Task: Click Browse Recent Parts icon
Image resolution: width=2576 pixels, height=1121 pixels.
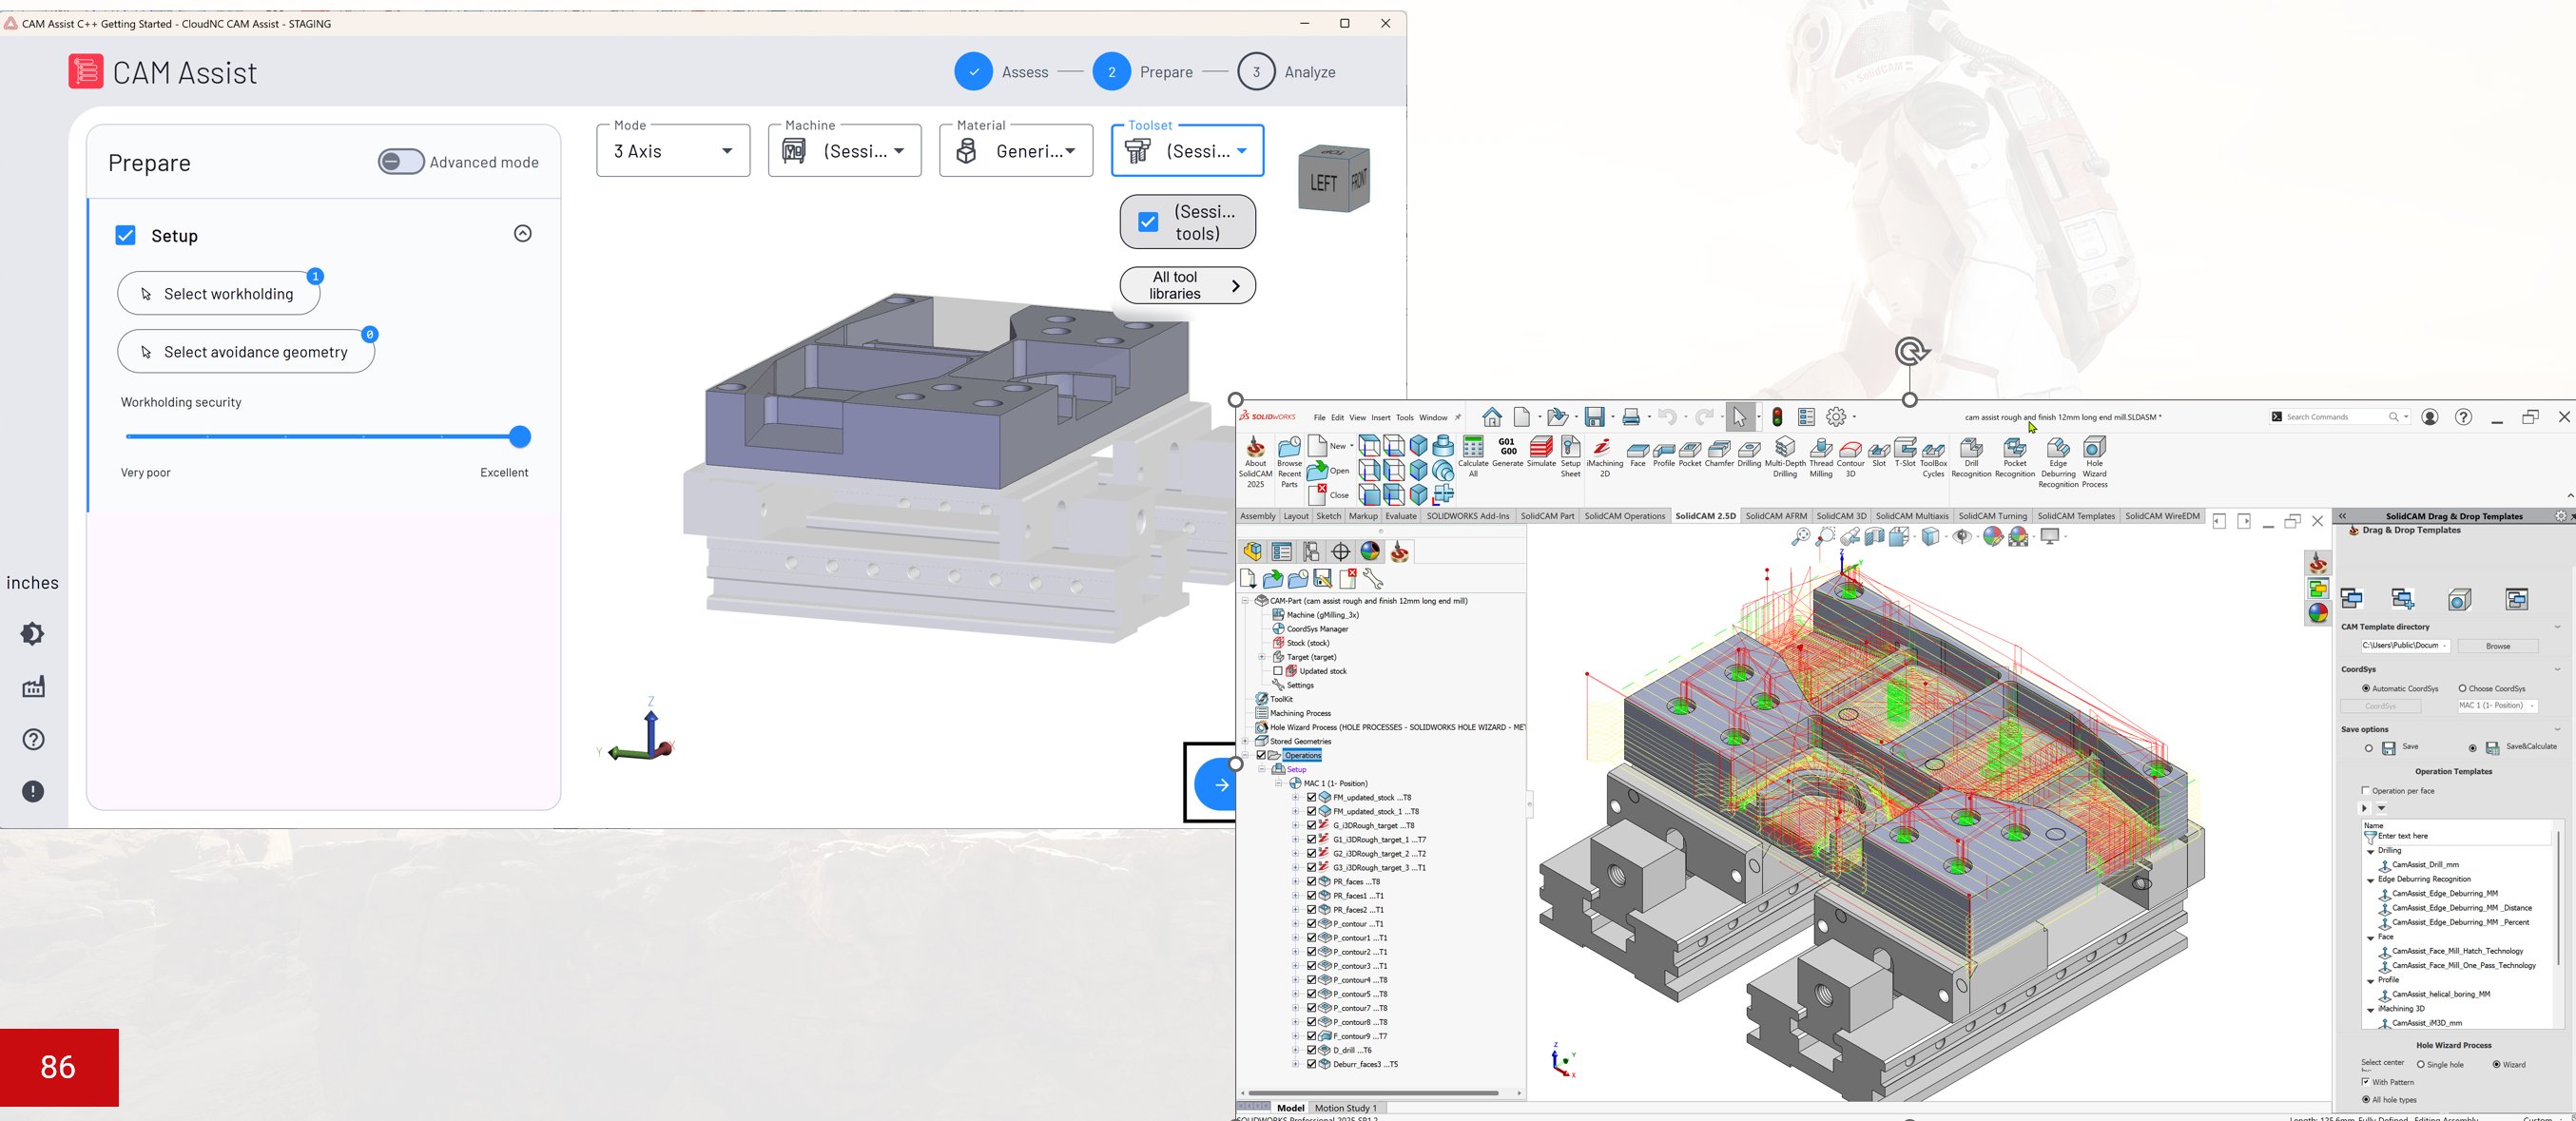Action: (1290, 463)
